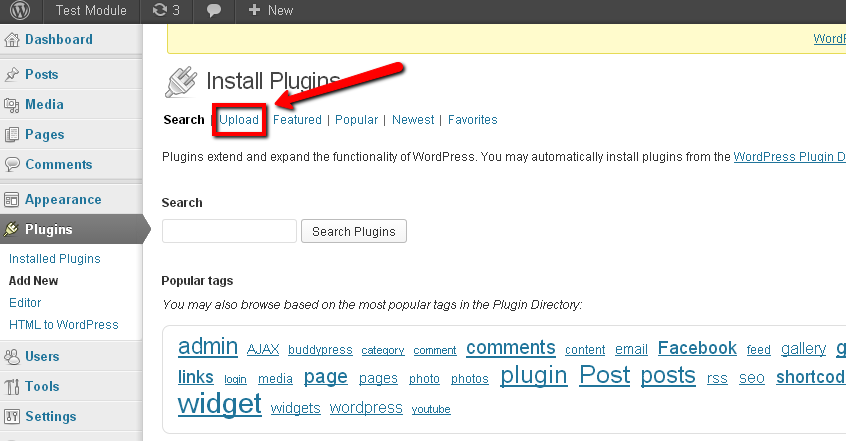The height and width of the screenshot is (441, 846).
Task: Click the Search Plugins button
Action: pyautogui.click(x=353, y=231)
